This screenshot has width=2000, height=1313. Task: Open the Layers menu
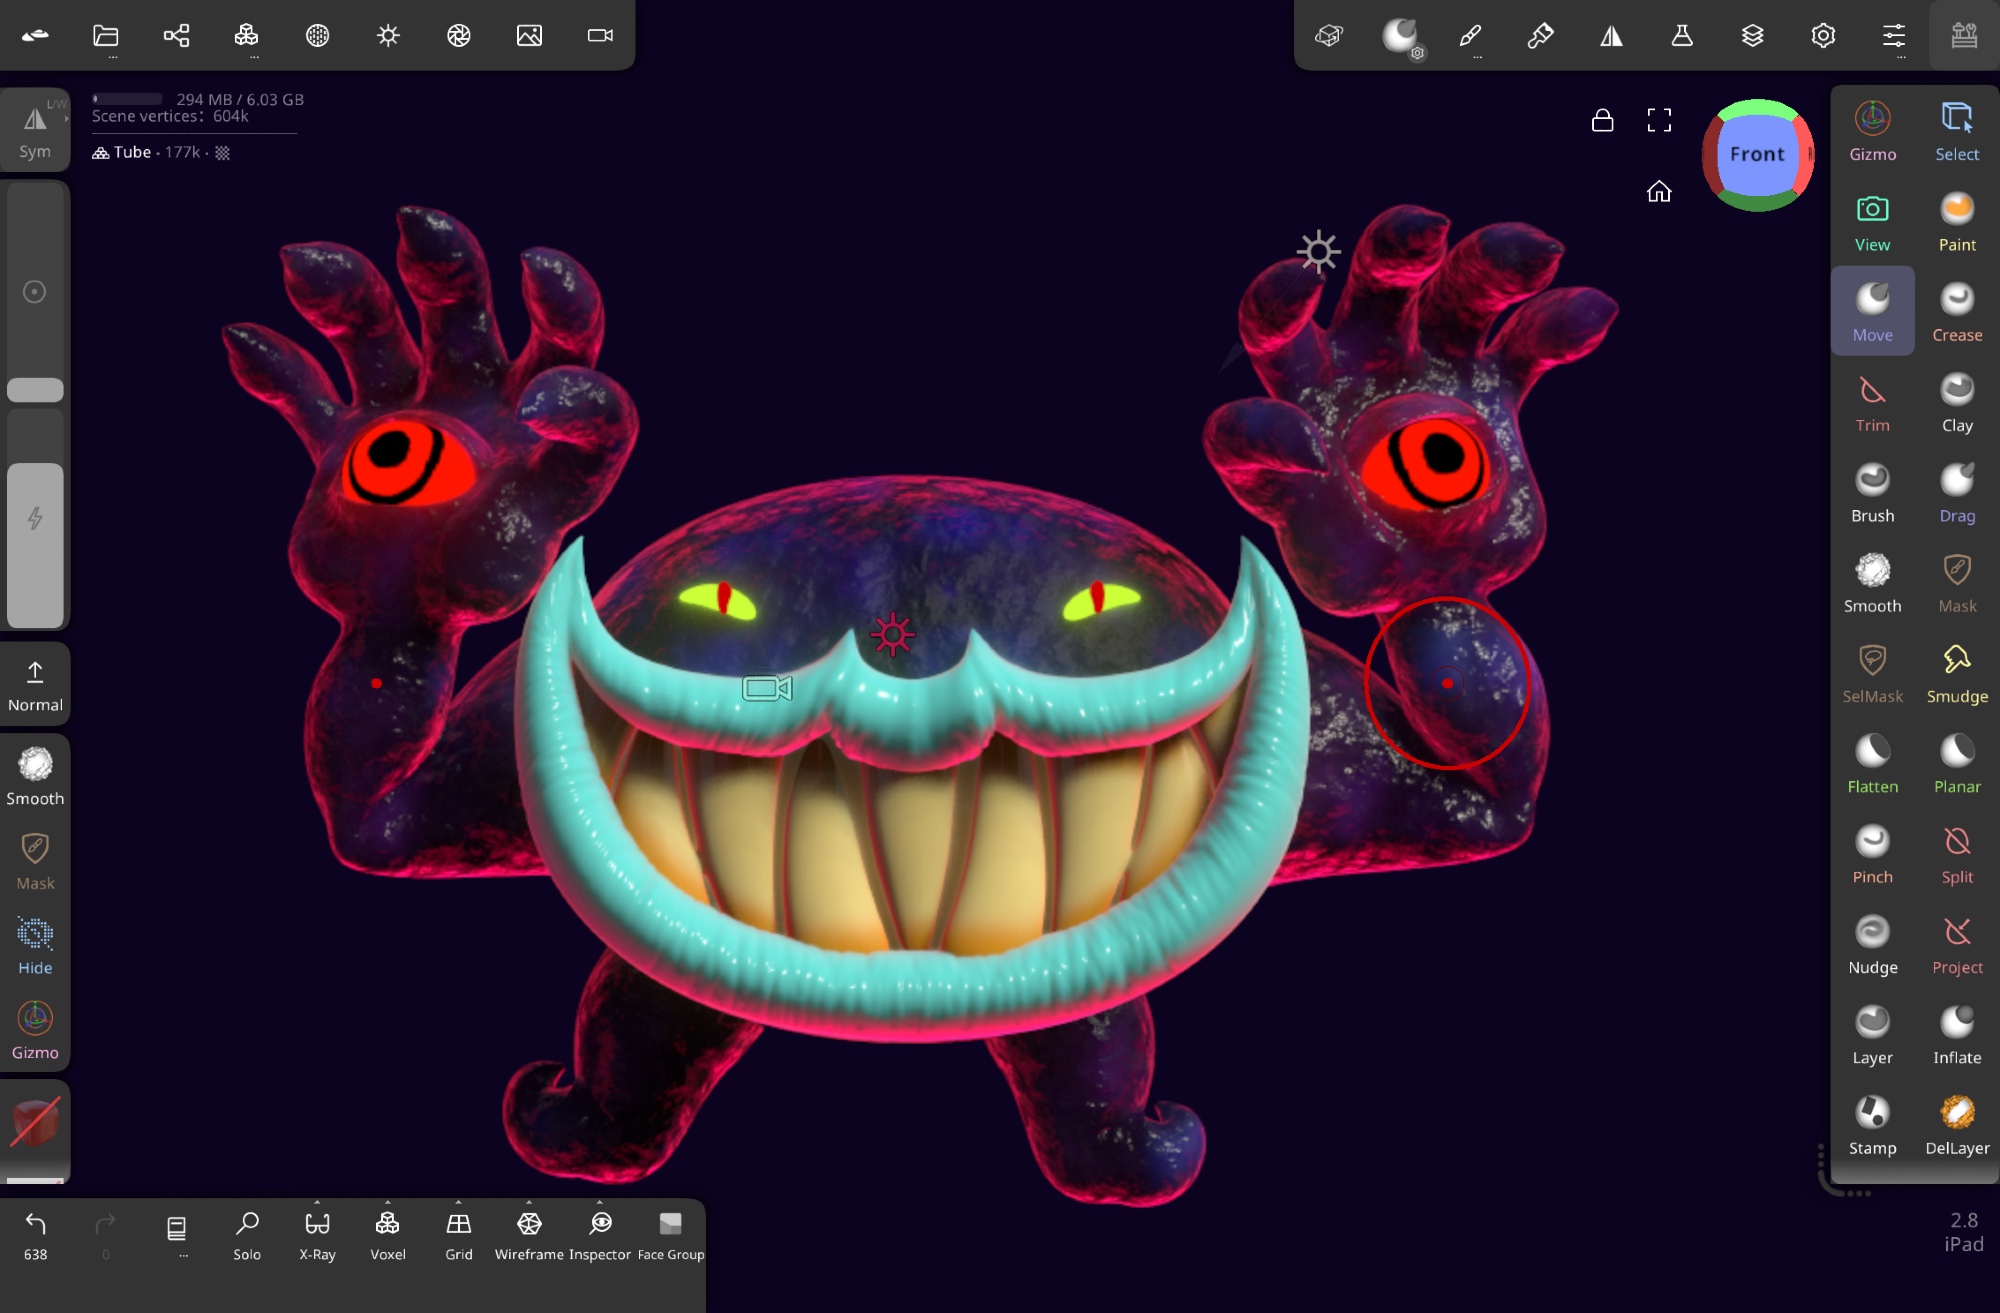(1752, 36)
